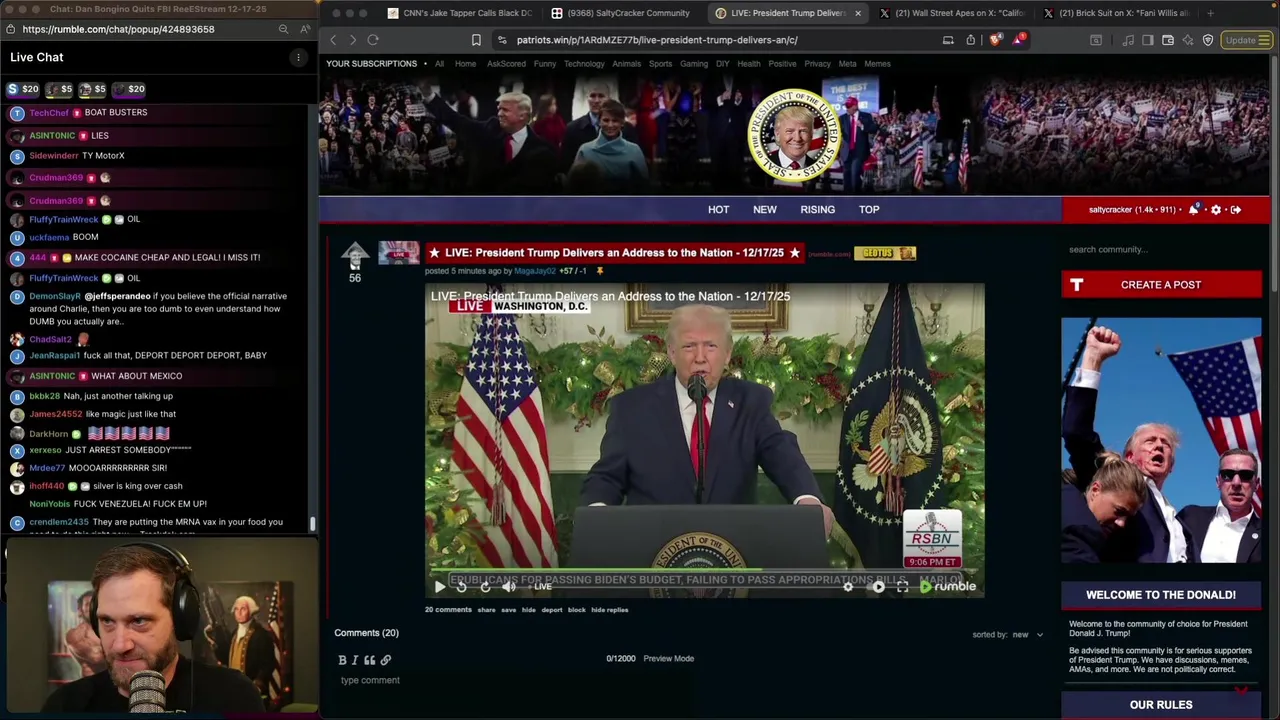Screen dimensions: 1280x720
Task: Open the 20 comments link
Action: pyautogui.click(x=448, y=610)
